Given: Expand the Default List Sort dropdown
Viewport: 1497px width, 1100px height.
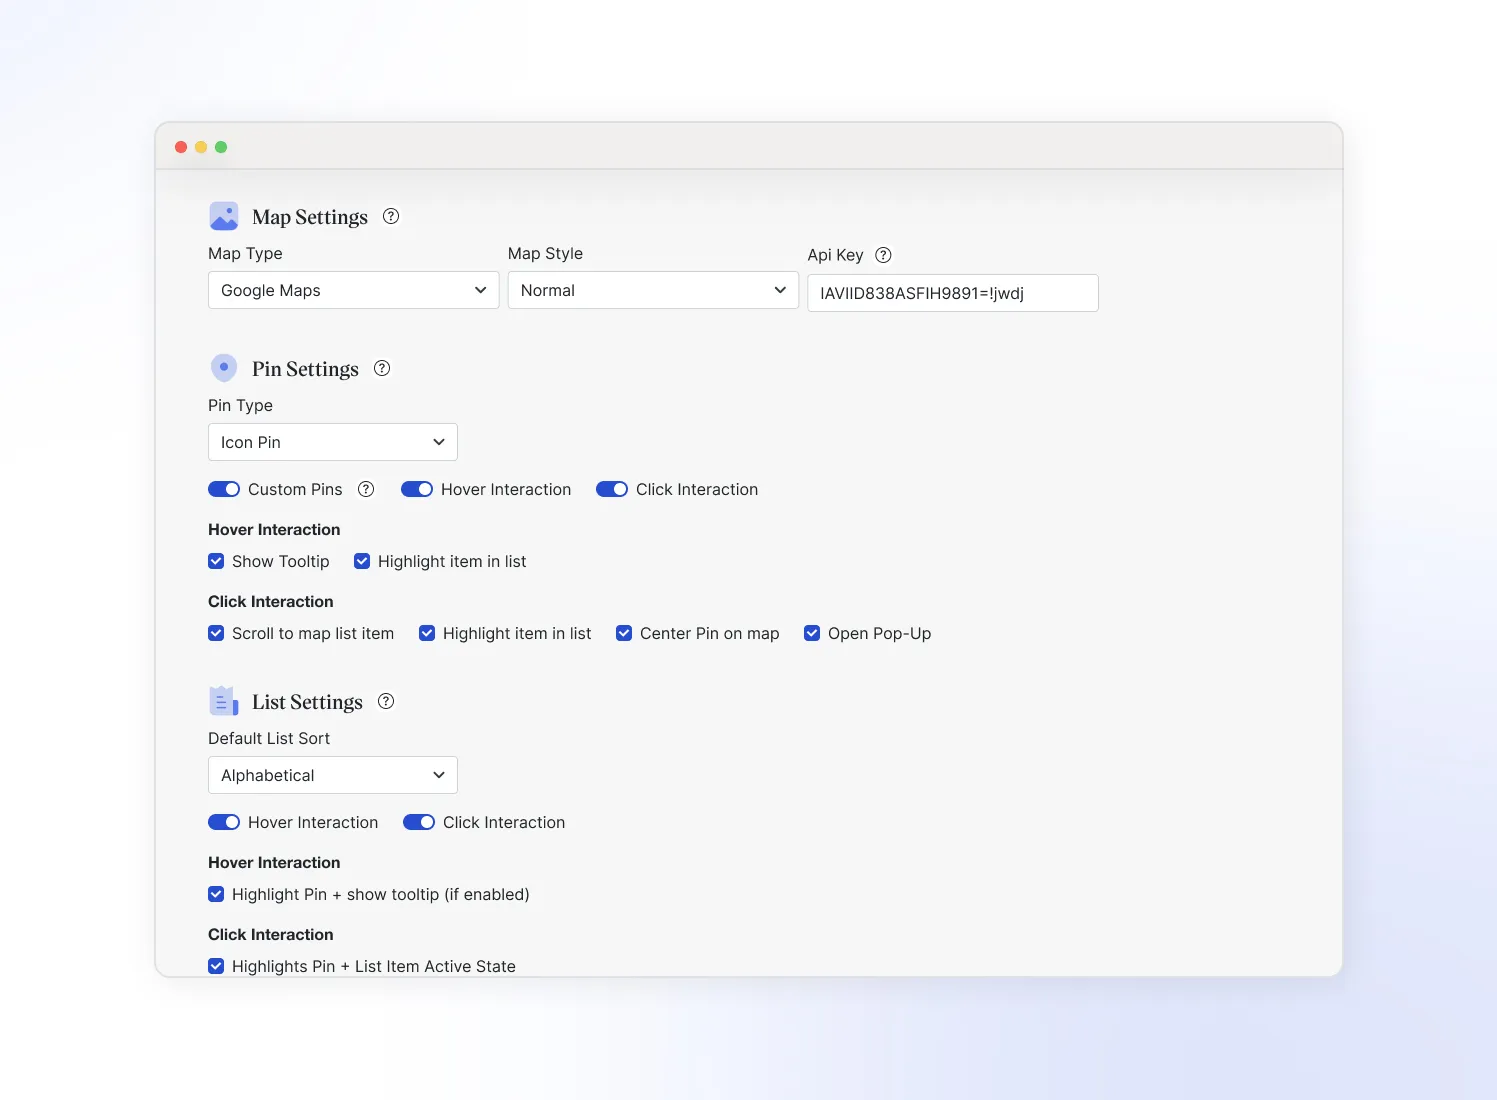Looking at the screenshot, I should tap(332, 775).
